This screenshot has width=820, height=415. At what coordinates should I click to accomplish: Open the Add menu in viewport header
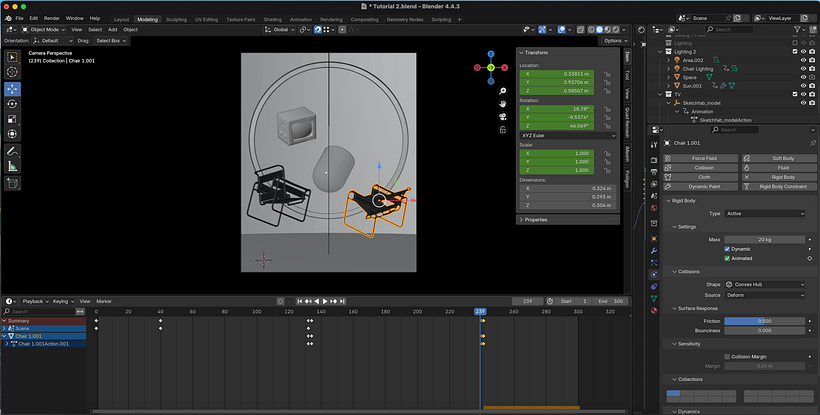click(112, 30)
